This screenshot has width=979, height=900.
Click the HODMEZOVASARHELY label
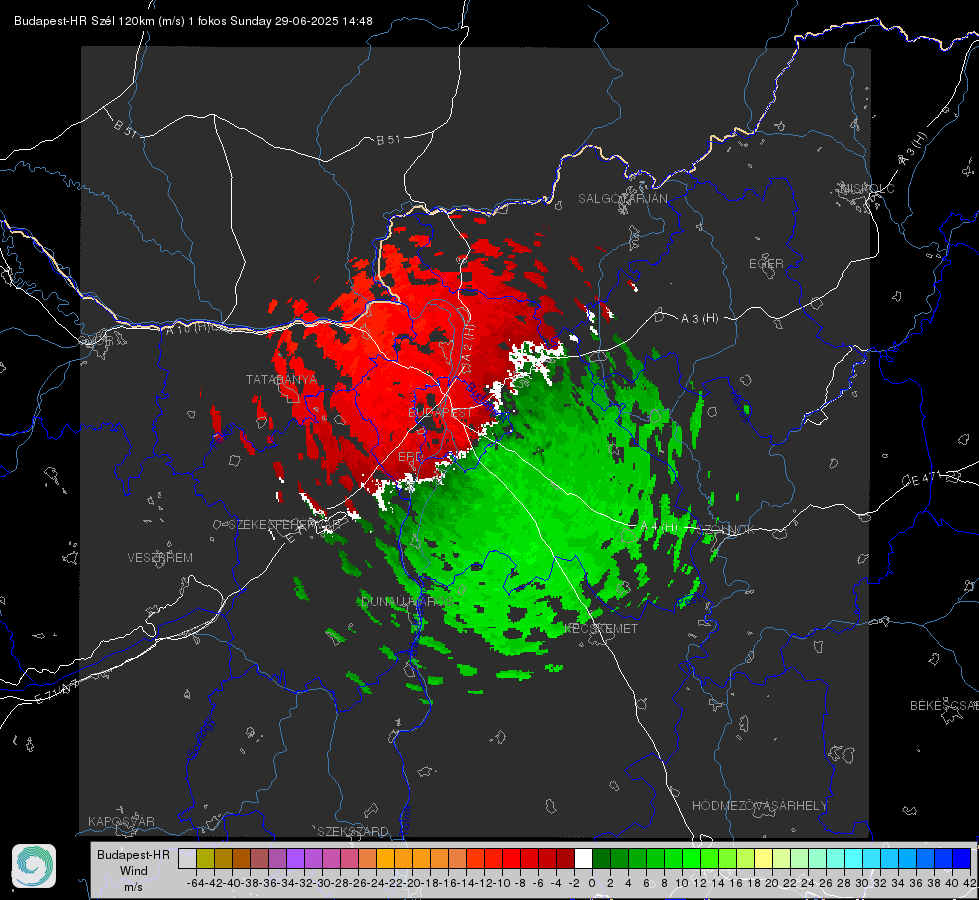[760, 806]
